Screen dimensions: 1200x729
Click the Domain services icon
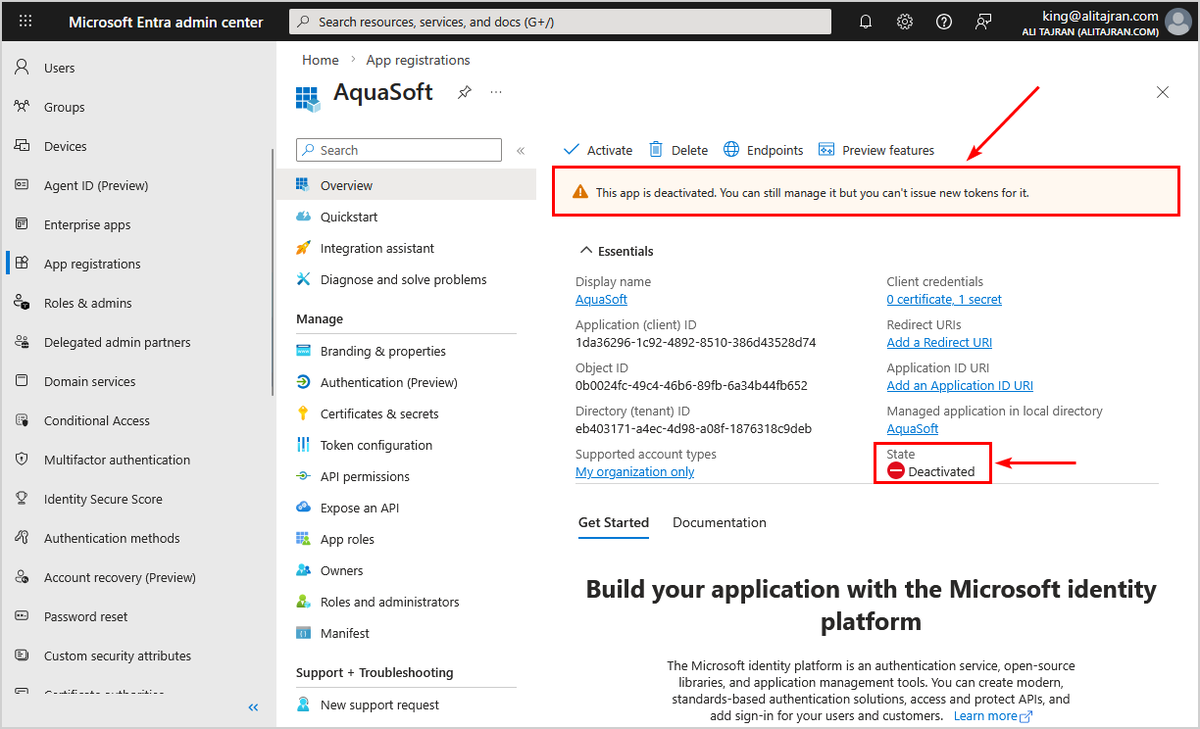(22, 381)
